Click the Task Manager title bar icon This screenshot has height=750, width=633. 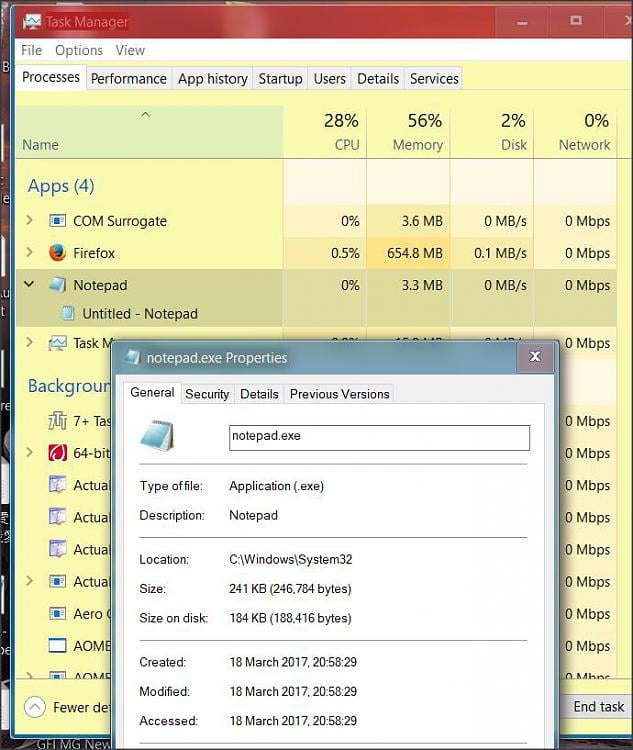click(32, 22)
